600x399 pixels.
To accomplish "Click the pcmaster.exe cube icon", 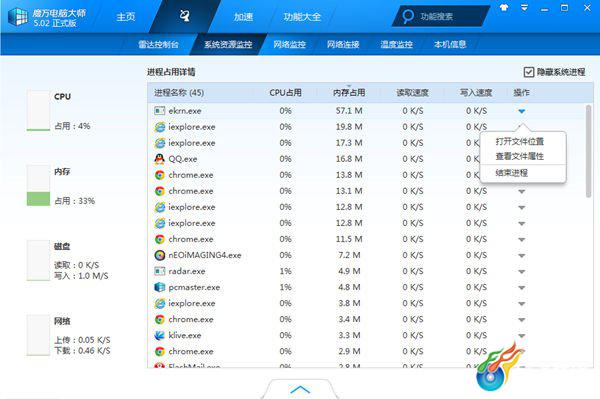I will click(x=159, y=287).
